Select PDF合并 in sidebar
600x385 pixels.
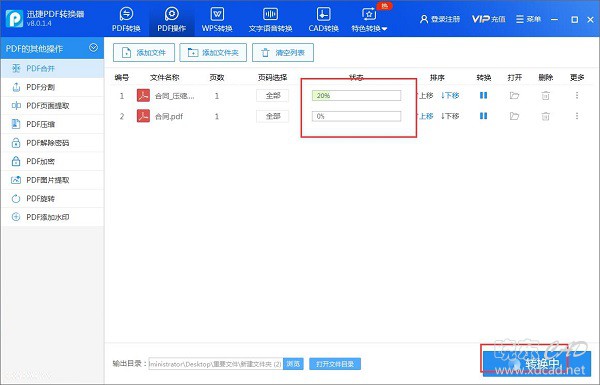pos(52,69)
